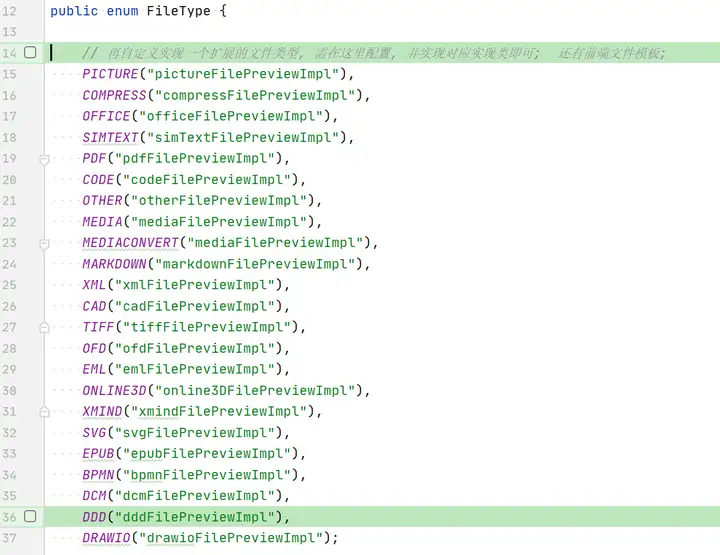Click the PDF enum constant
This screenshot has width=720, height=555.
(x=94, y=158)
